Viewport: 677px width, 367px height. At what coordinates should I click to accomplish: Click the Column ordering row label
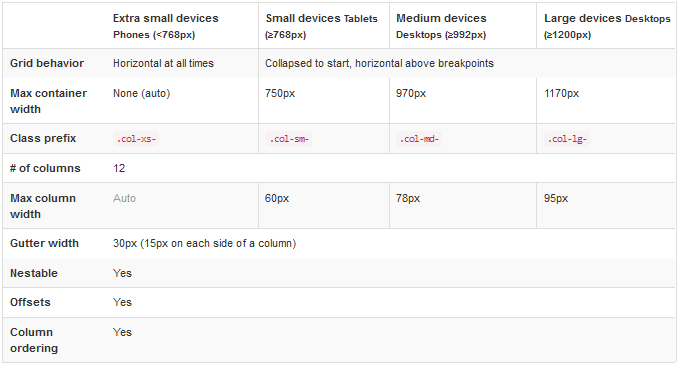click(x=34, y=340)
